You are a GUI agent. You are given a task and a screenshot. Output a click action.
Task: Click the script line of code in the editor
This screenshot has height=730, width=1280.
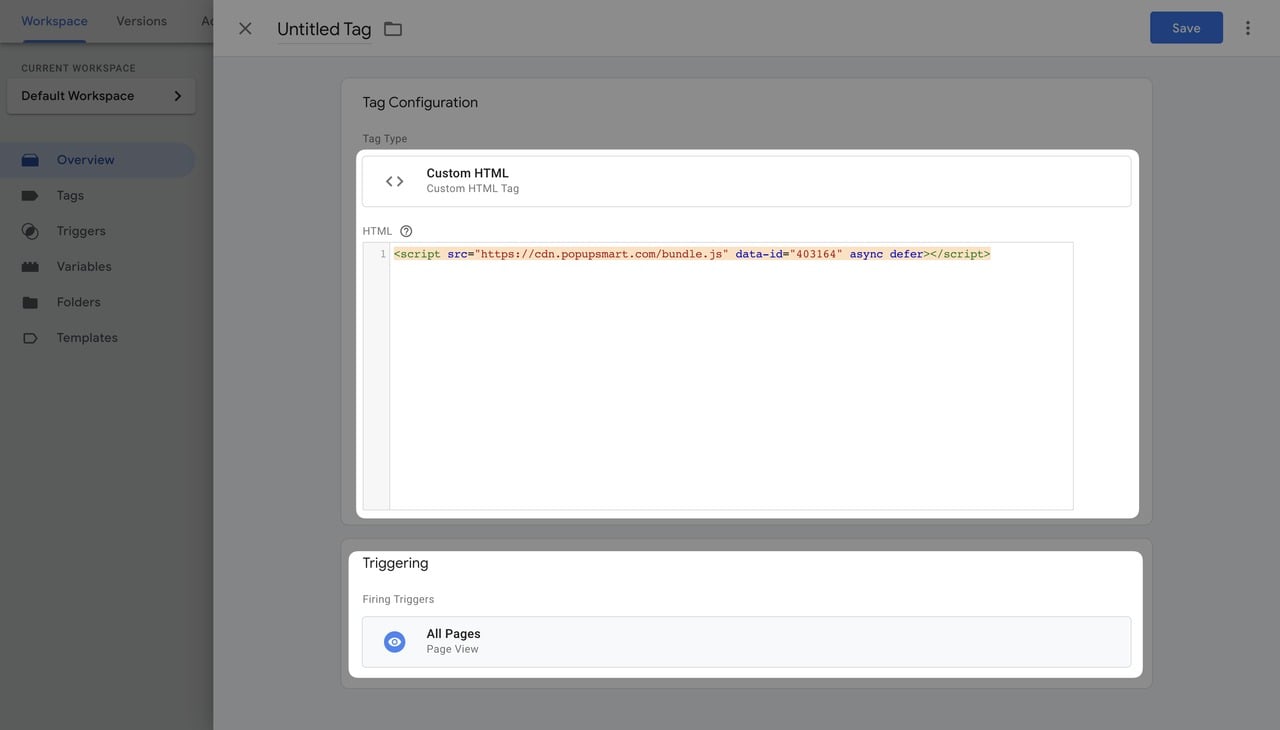[x=692, y=254]
